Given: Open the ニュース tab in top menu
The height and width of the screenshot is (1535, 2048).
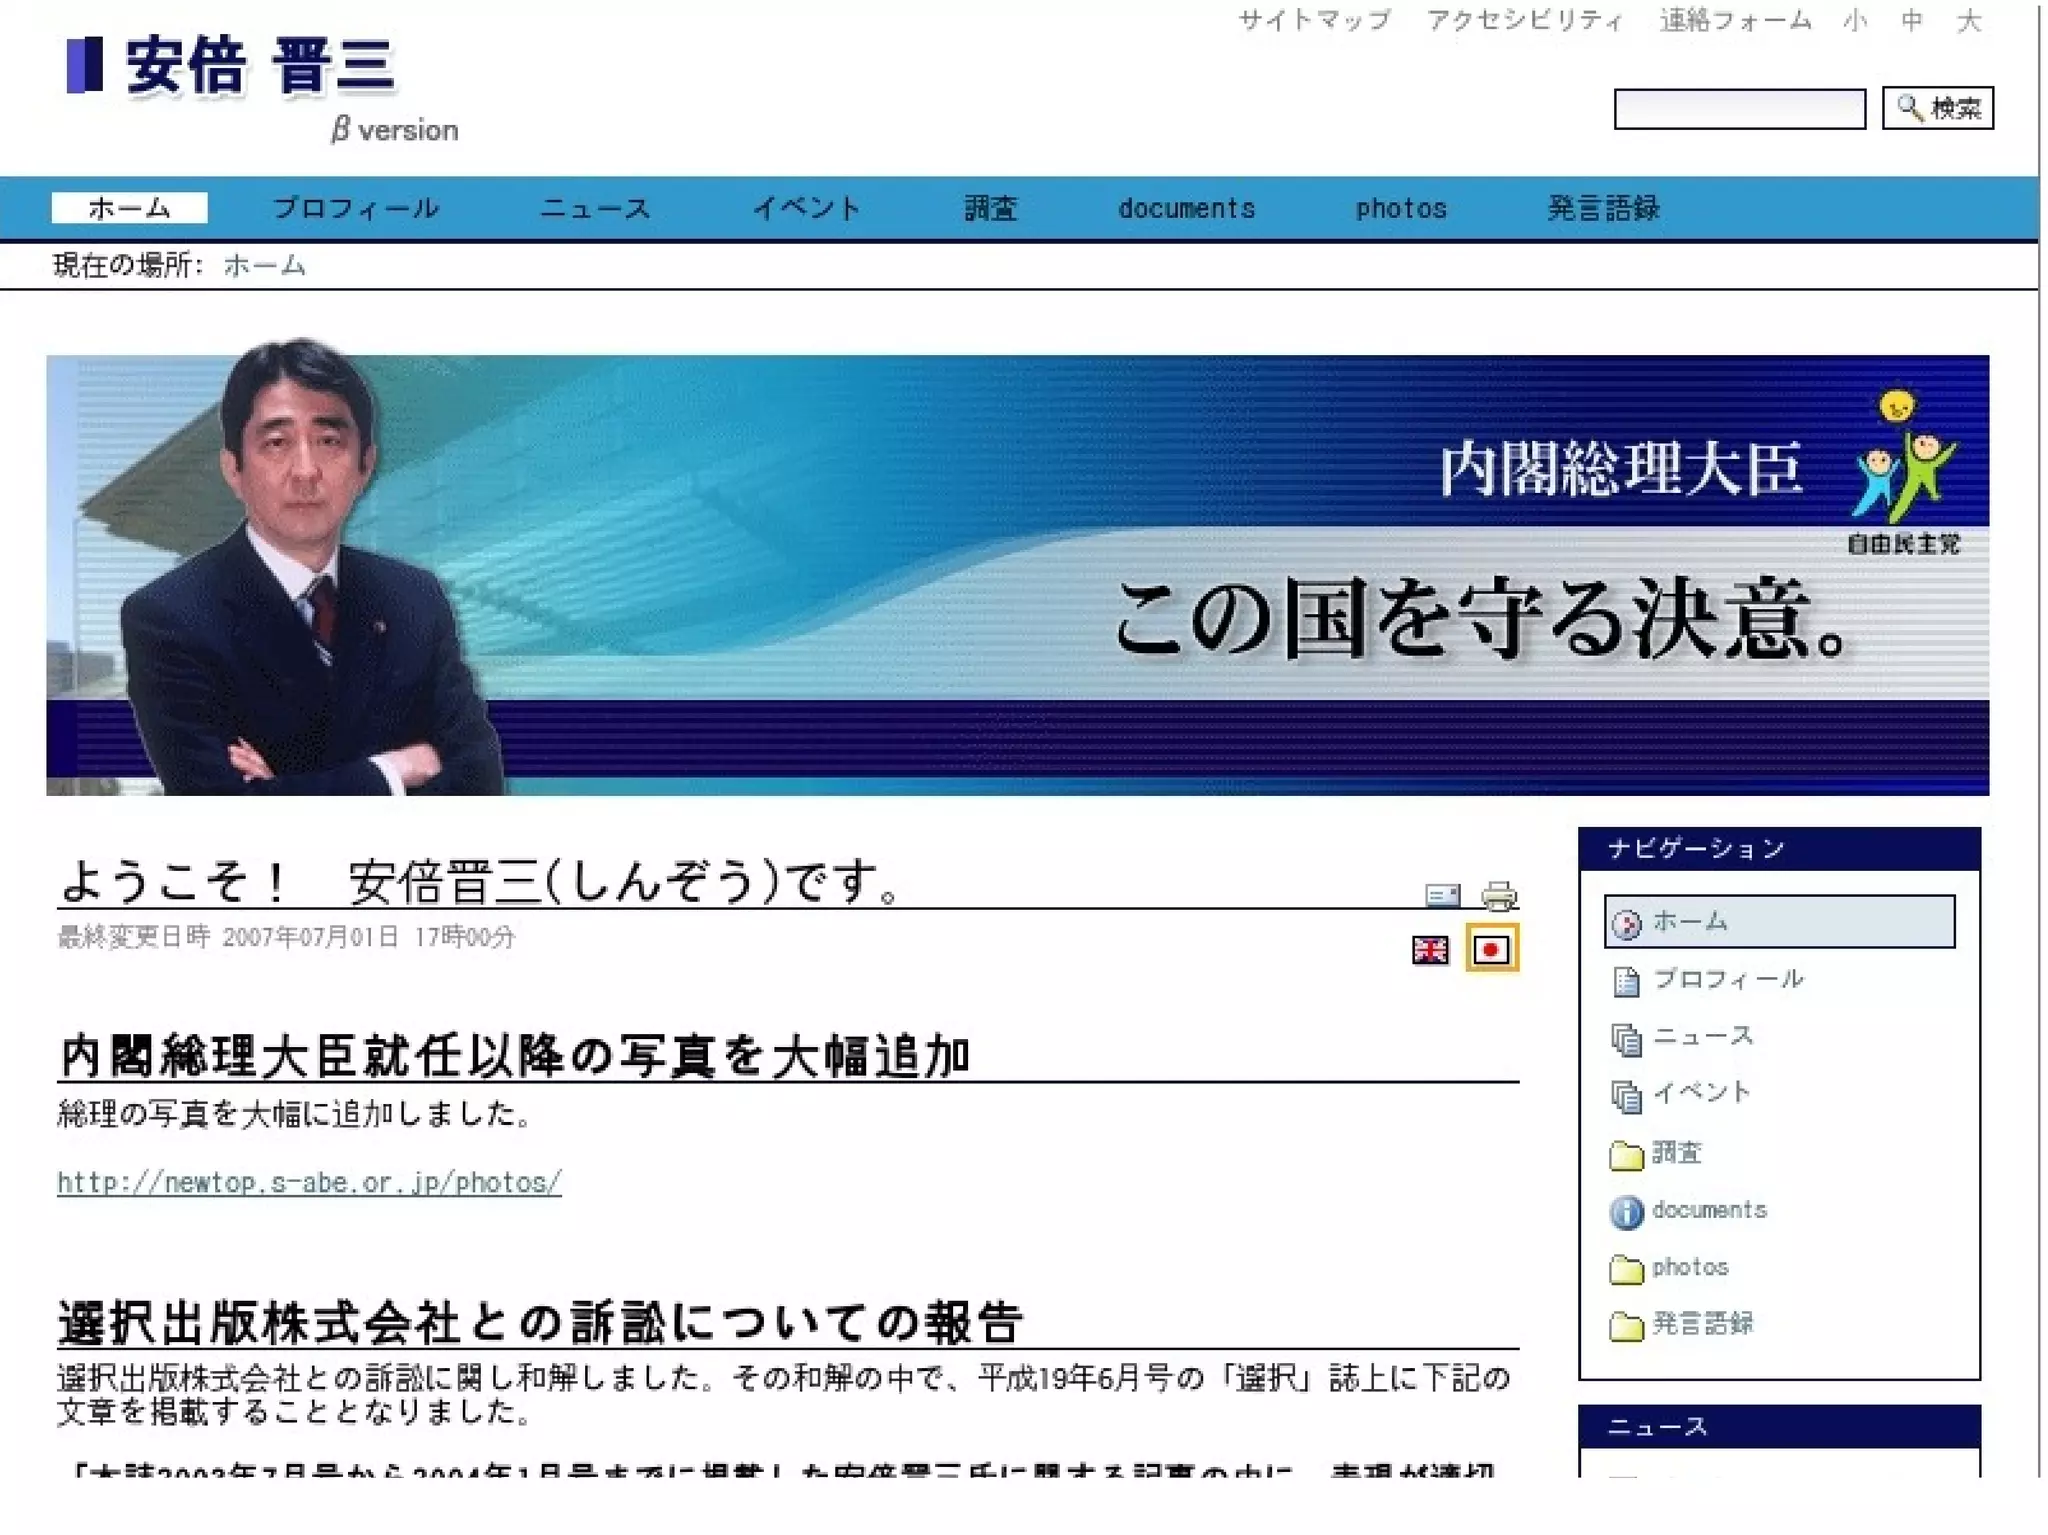Looking at the screenshot, I should (595, 208).
